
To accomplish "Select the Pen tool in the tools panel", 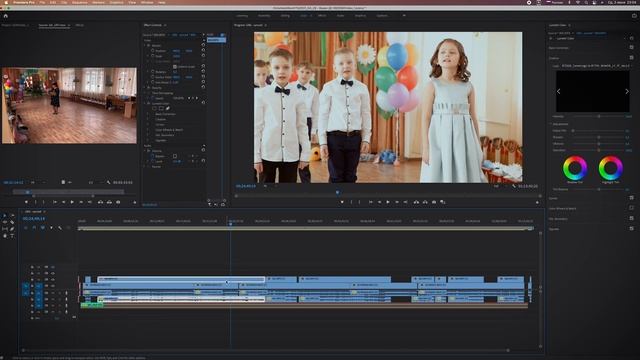I will click(x=12, y=229).
